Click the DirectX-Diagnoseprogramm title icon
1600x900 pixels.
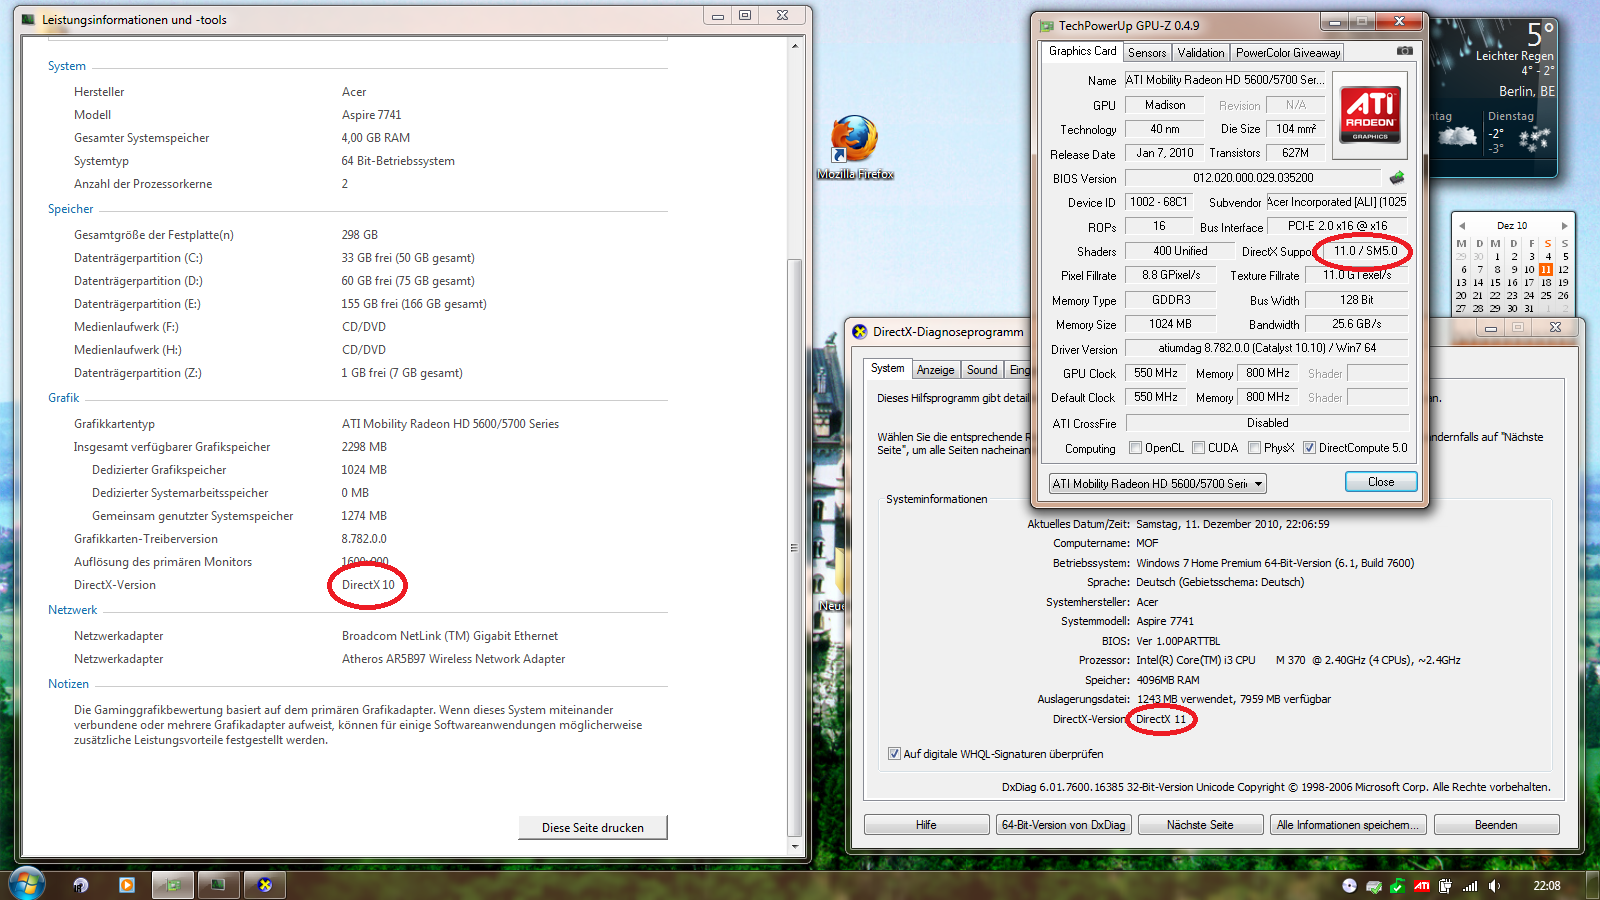pos(859,332)
